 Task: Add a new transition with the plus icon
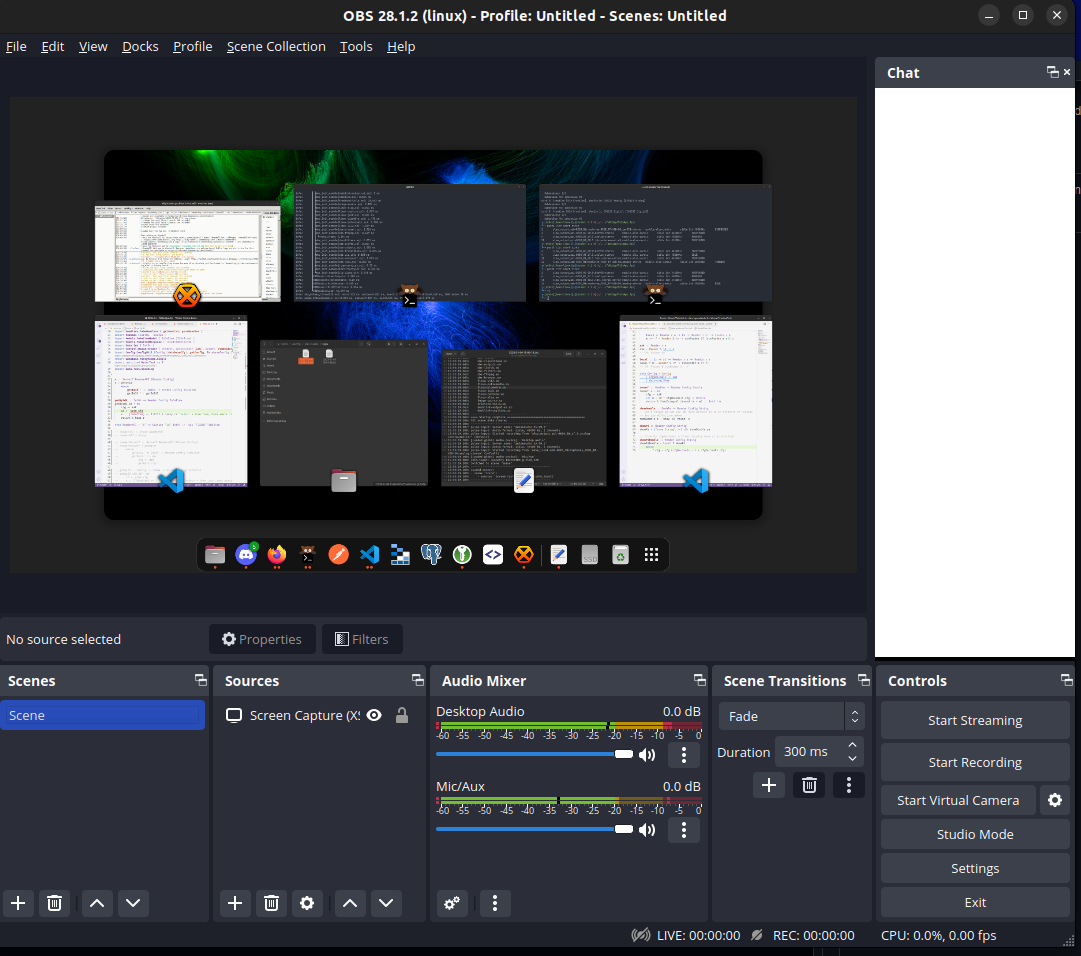[769, 785]
